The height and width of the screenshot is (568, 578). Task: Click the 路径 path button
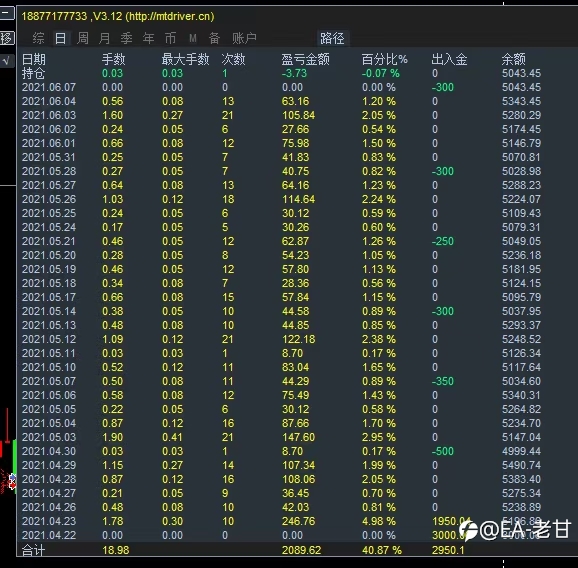point(332,38)
